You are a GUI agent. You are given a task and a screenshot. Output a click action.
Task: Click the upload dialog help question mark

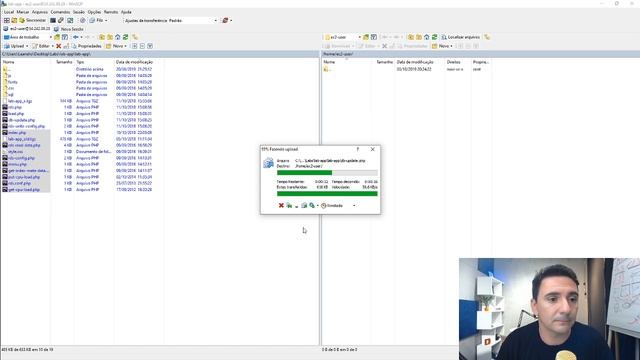[358, 149]
